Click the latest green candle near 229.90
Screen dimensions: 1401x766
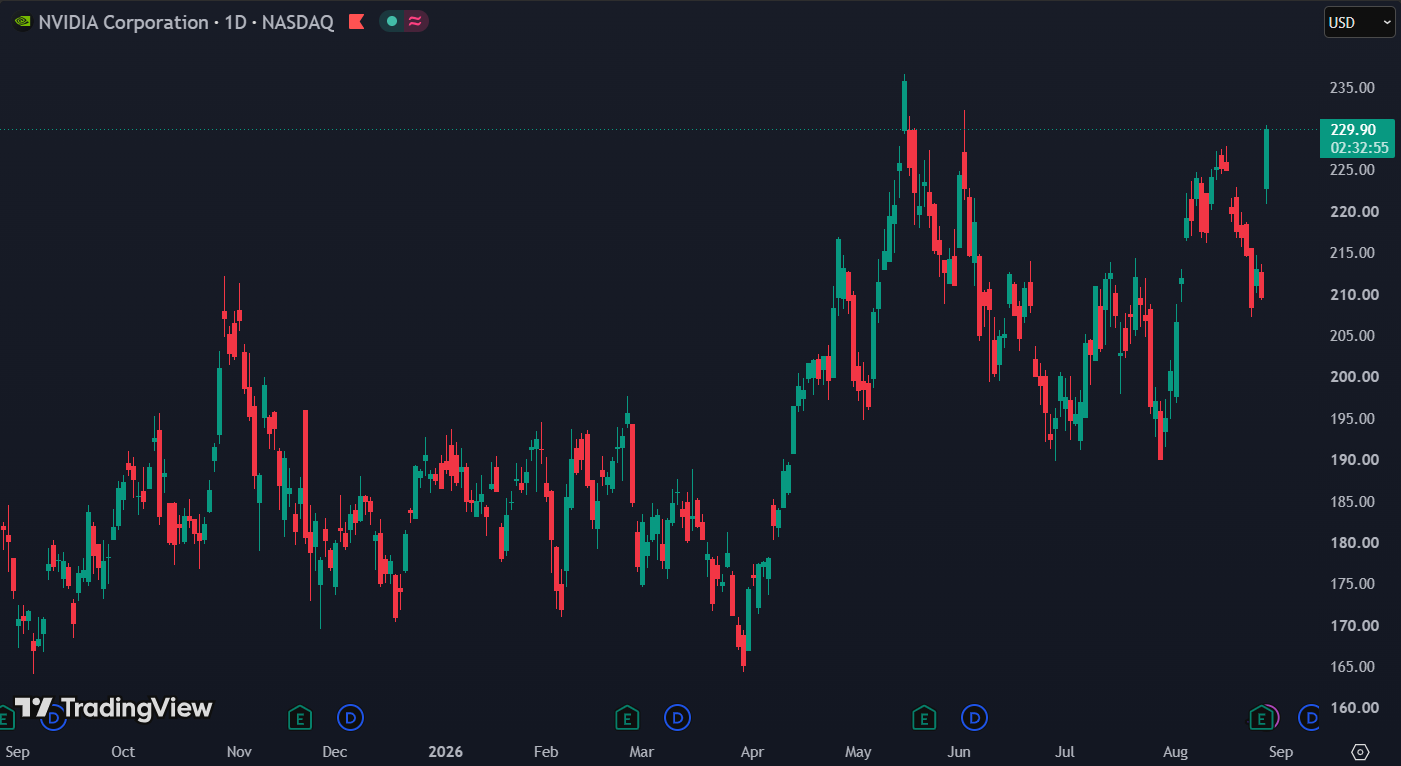pos(1267,159)
